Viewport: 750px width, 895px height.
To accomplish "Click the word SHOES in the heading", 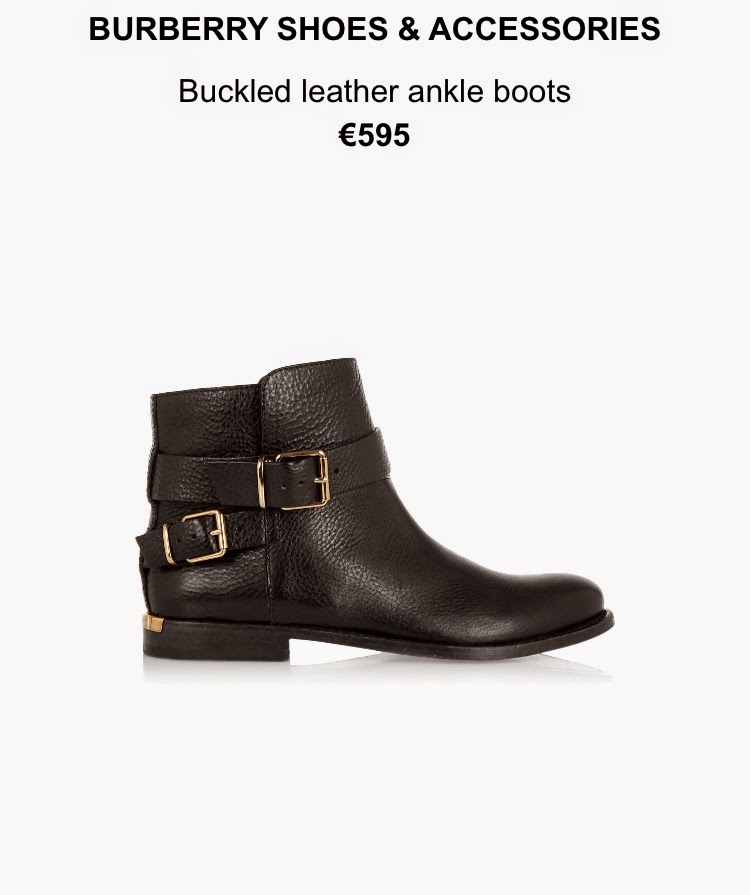I will click(332, 29).
